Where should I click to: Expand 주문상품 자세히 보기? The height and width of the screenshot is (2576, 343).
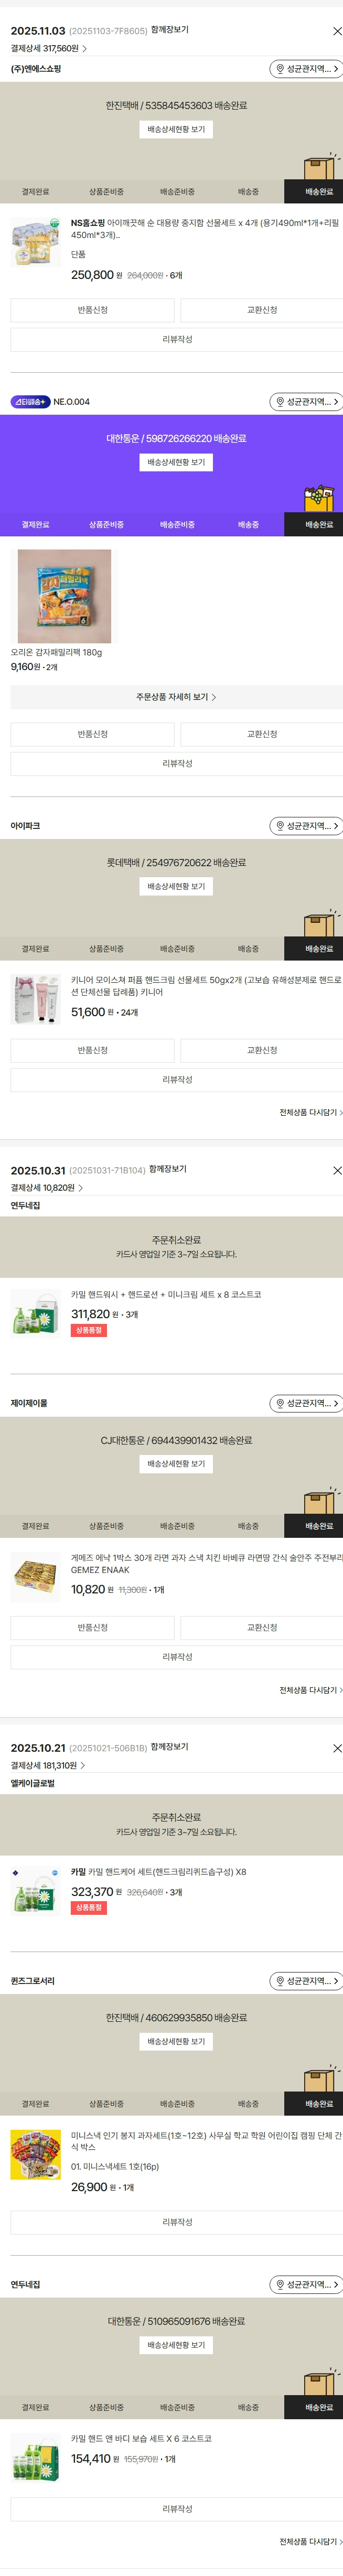(x=176, y=697)
